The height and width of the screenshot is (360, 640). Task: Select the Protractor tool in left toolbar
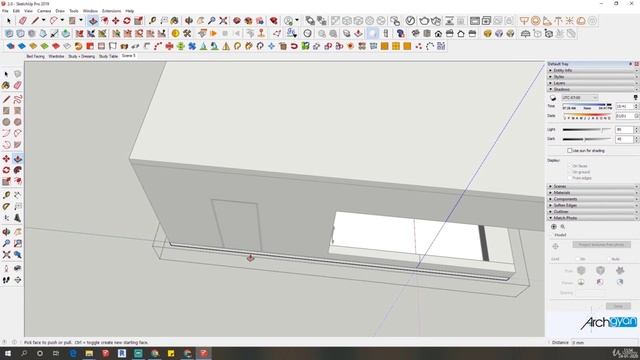coord(6,207)
